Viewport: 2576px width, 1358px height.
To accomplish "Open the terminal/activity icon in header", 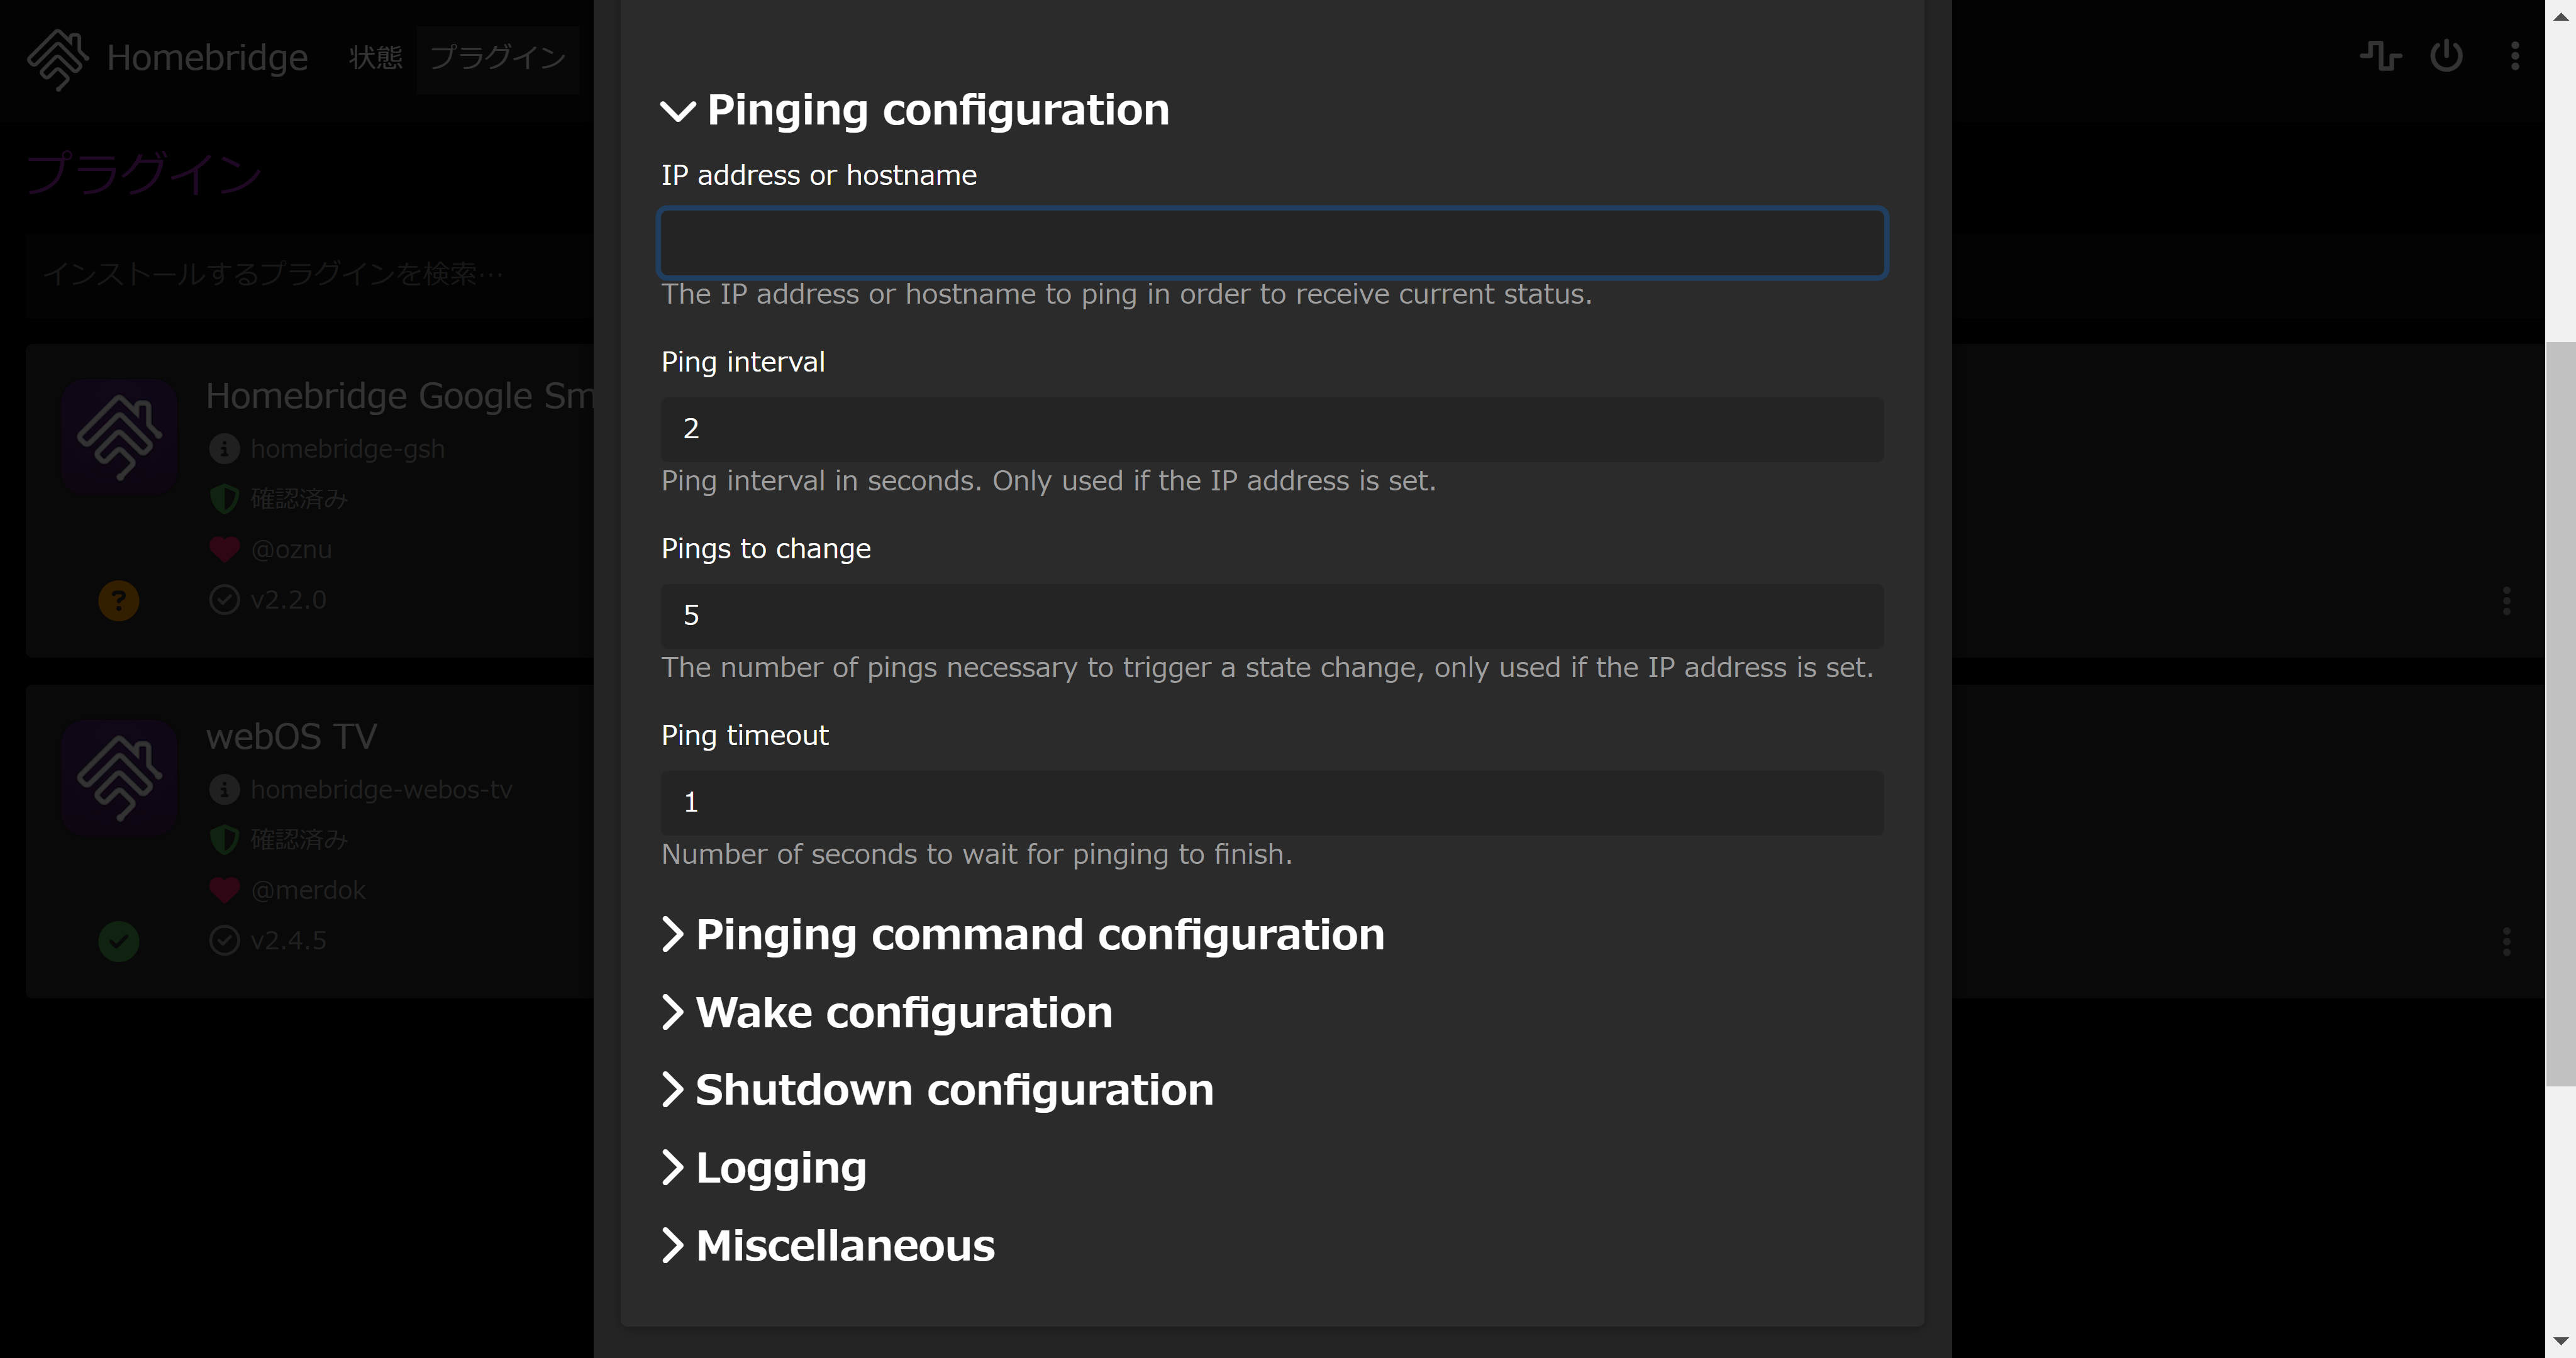I will pyautogui.click(x=2380, y=56).
